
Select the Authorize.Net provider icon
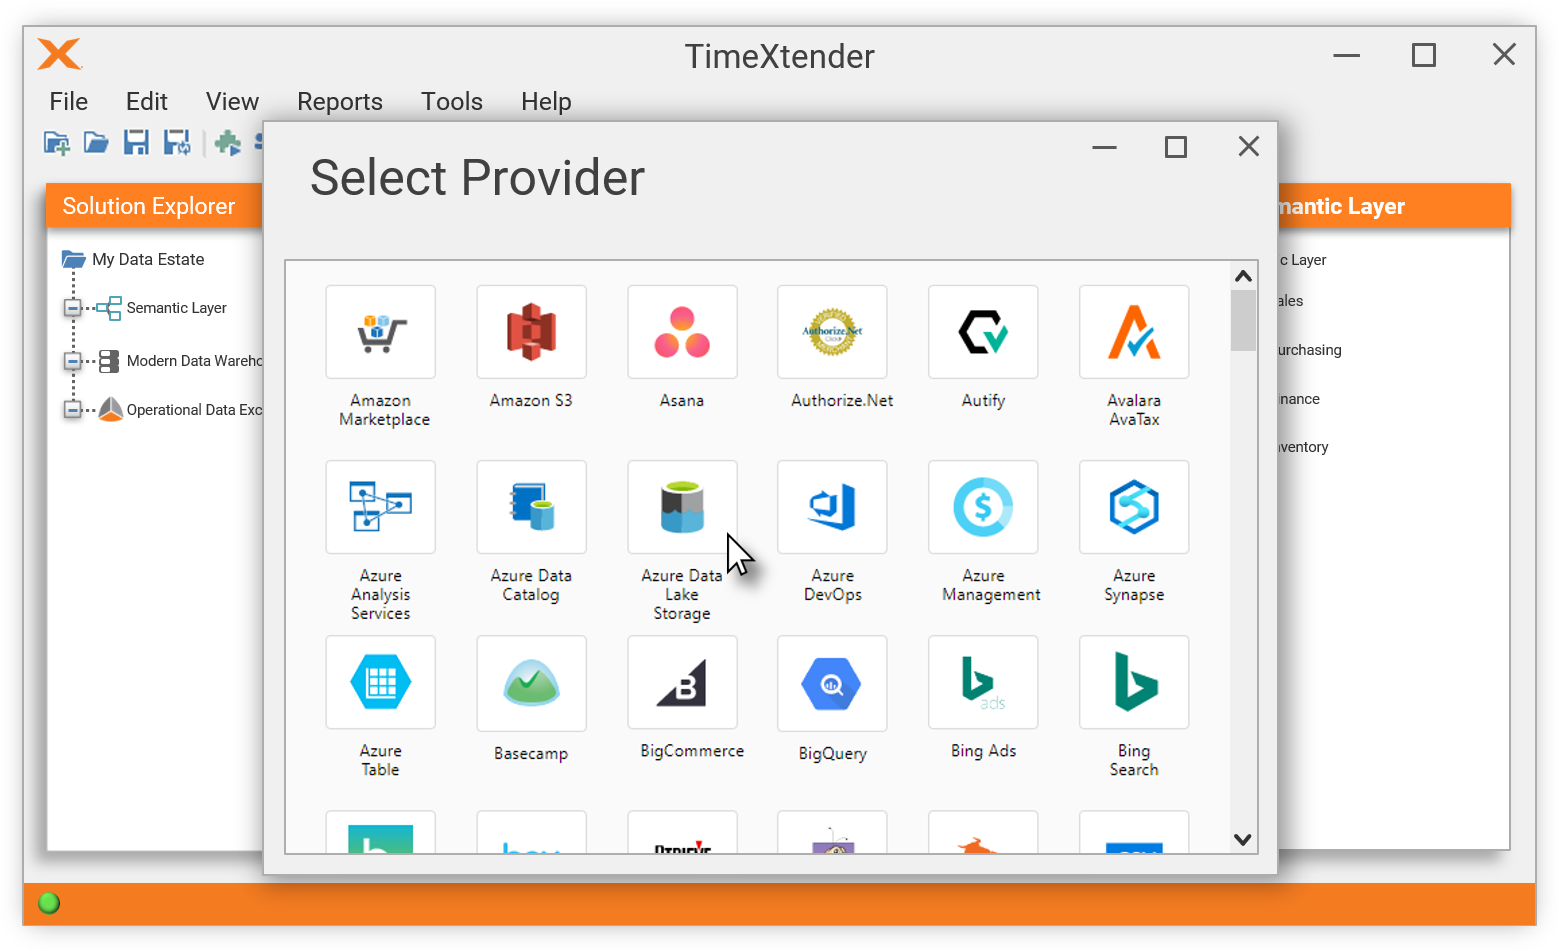(832, 332)
